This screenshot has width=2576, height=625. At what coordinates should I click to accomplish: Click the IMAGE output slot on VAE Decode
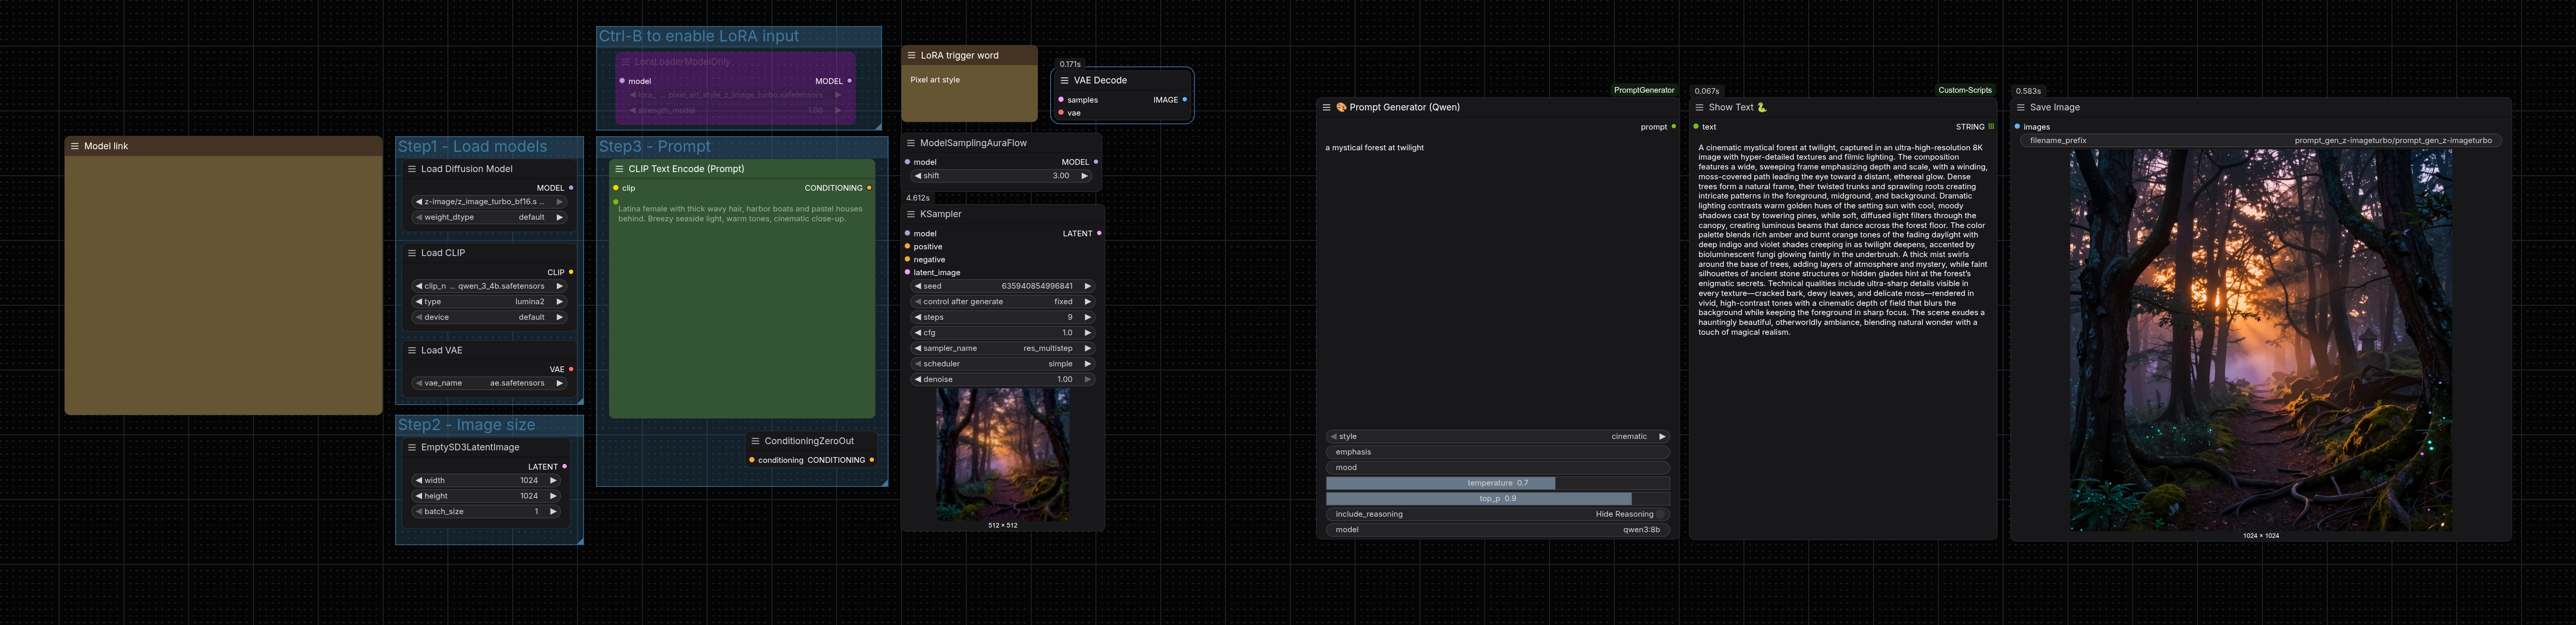click(1185, 100)
